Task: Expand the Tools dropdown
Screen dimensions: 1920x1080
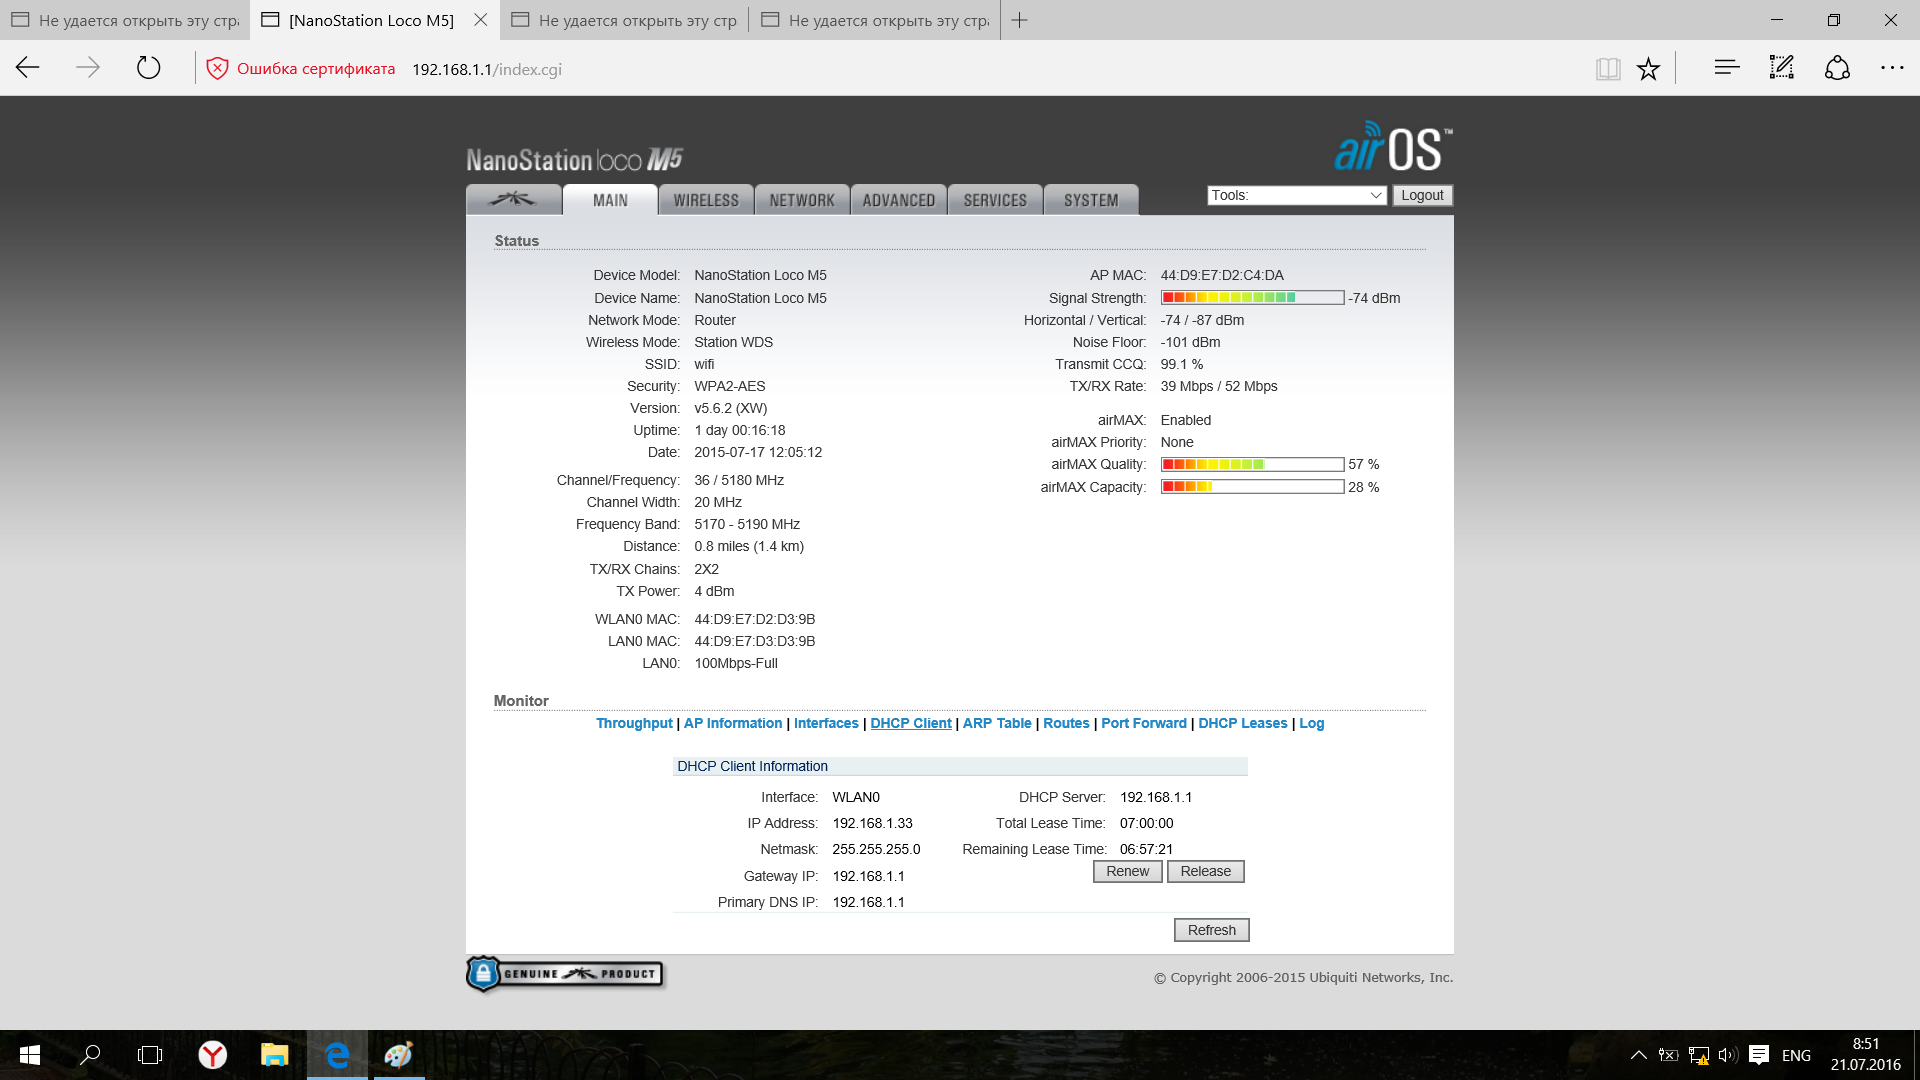Action: tap(1296, 195)
